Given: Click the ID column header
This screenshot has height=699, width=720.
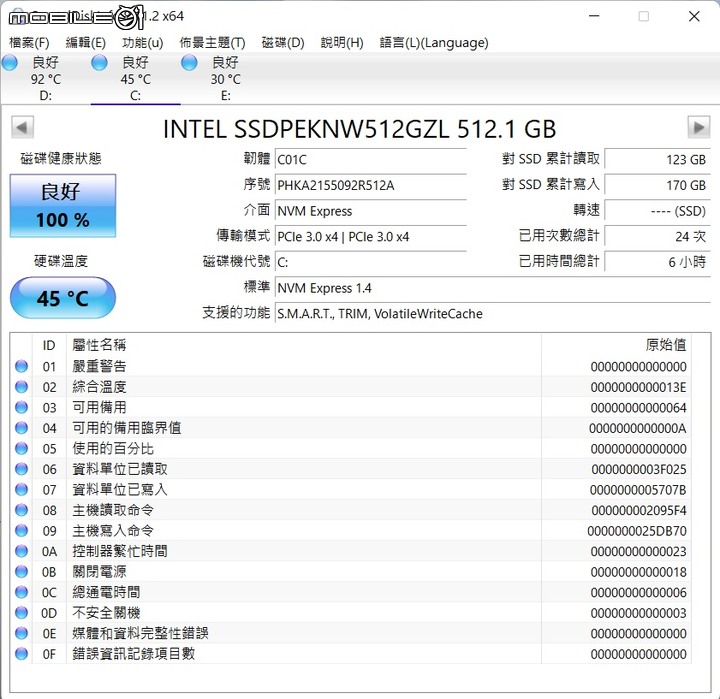Looking at the screenshot, I should click(49, 345).
